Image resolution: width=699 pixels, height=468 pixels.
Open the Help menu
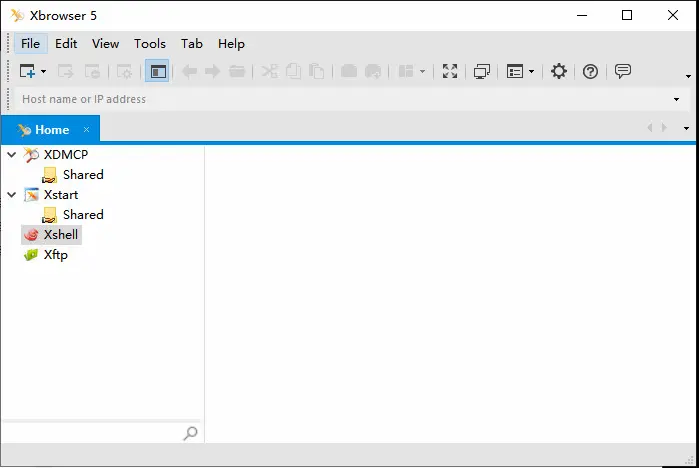coord(231,44)
